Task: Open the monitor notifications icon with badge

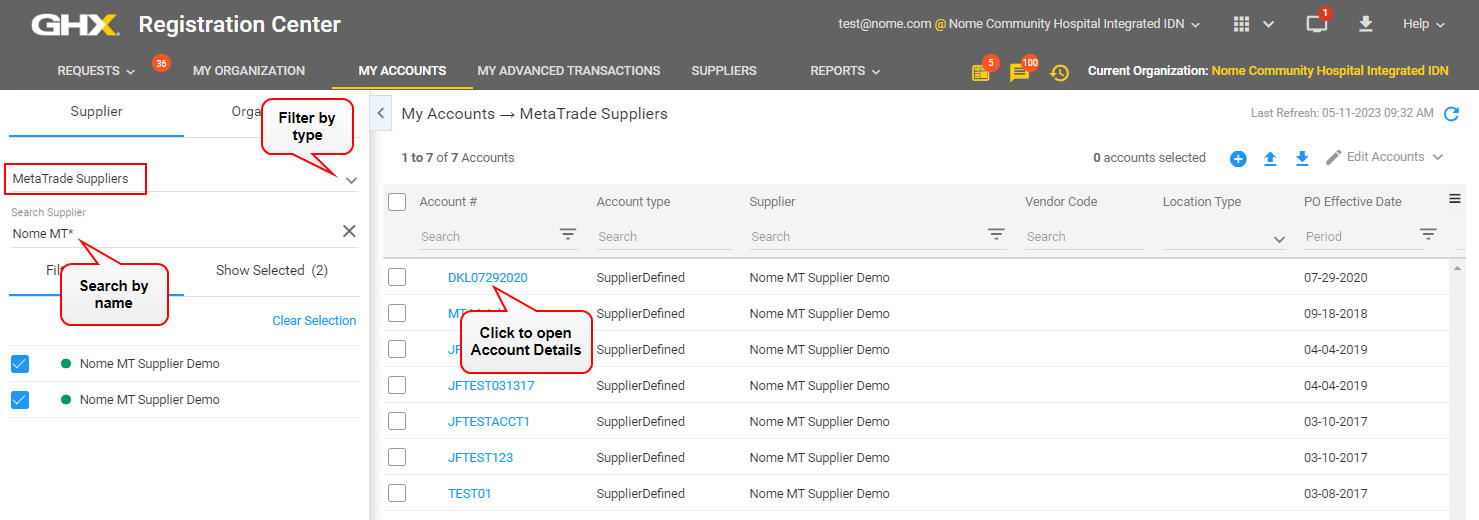Action: click(1317, 24)
